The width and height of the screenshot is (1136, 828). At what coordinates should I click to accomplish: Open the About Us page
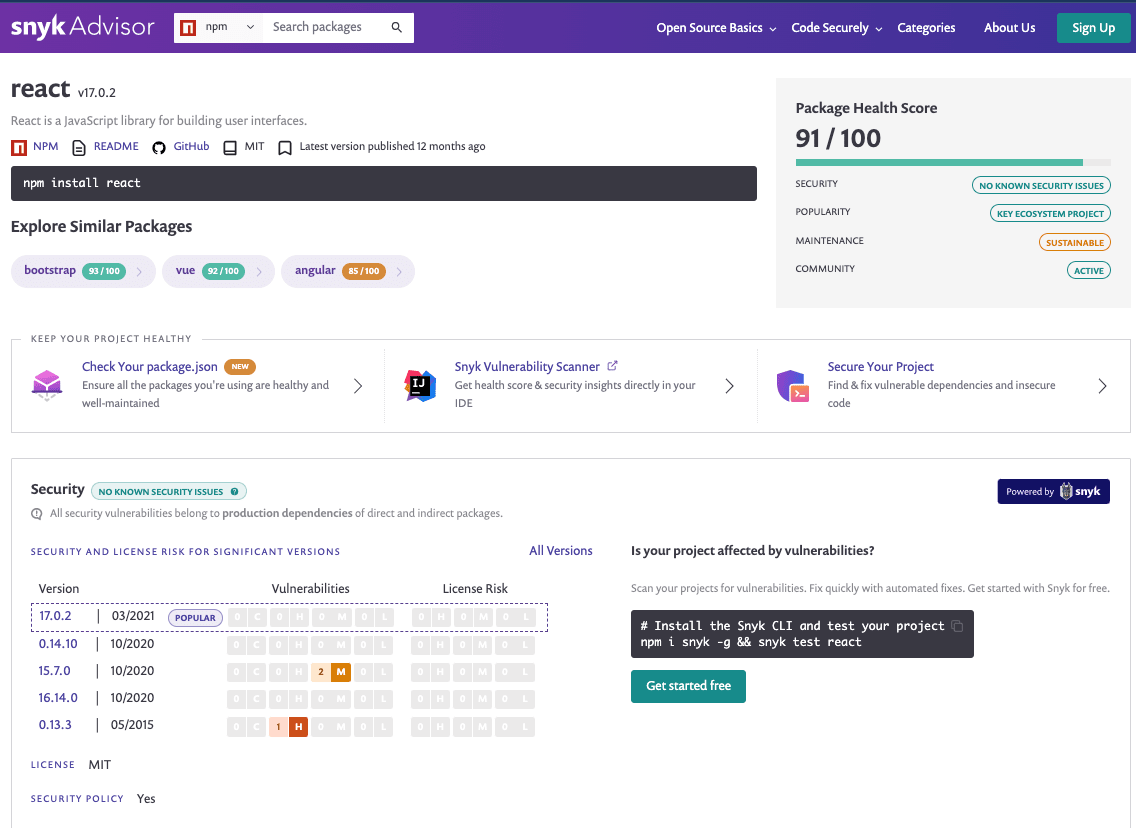pyautogui.click(x=1009, y=28)
